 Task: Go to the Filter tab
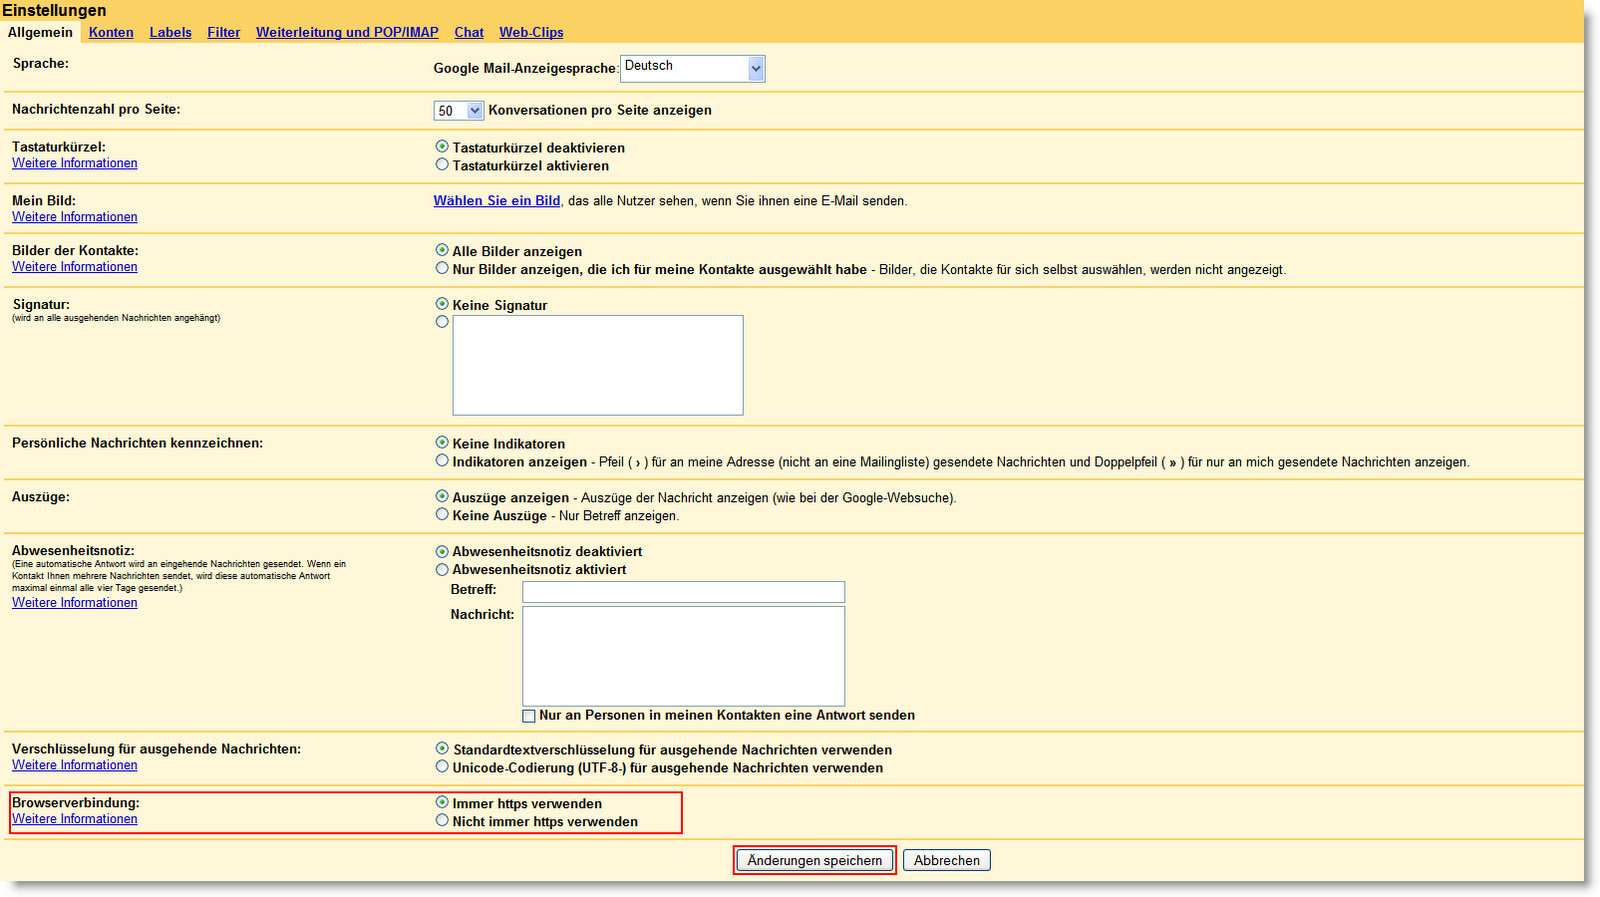pos(224,32)
